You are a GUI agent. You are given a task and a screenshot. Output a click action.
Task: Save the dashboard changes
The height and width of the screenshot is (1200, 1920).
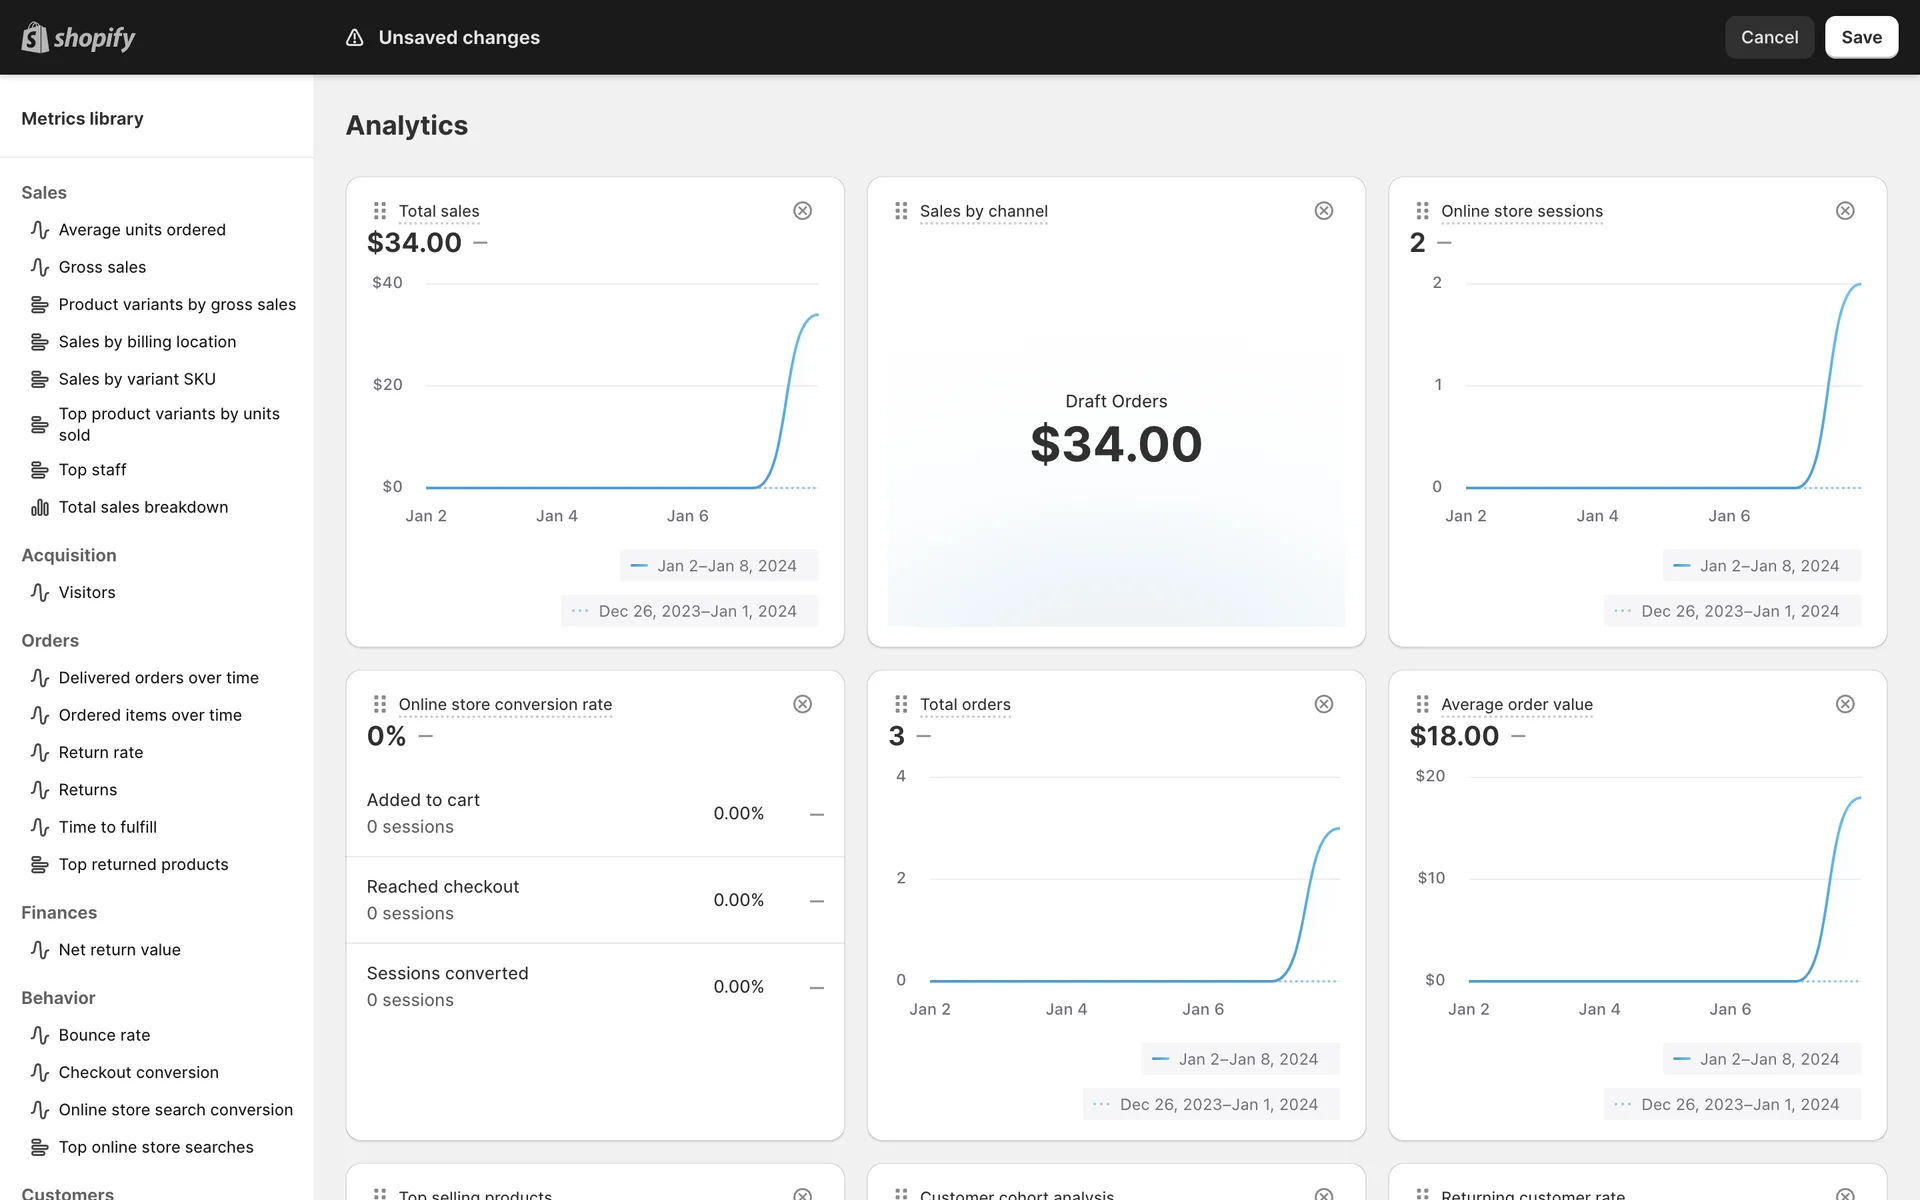[x=1860, y=38]
